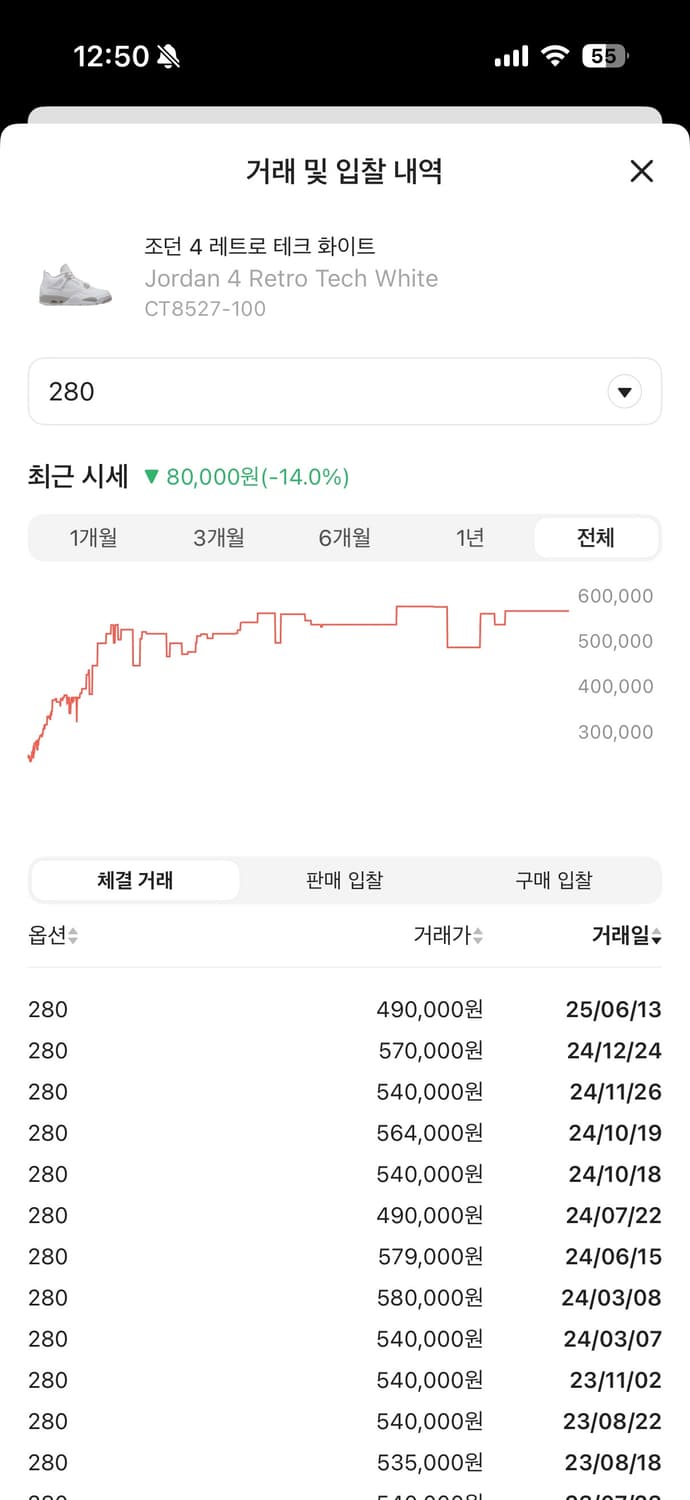
Task: Select the 1년 chart period
Action: (470, 537)
